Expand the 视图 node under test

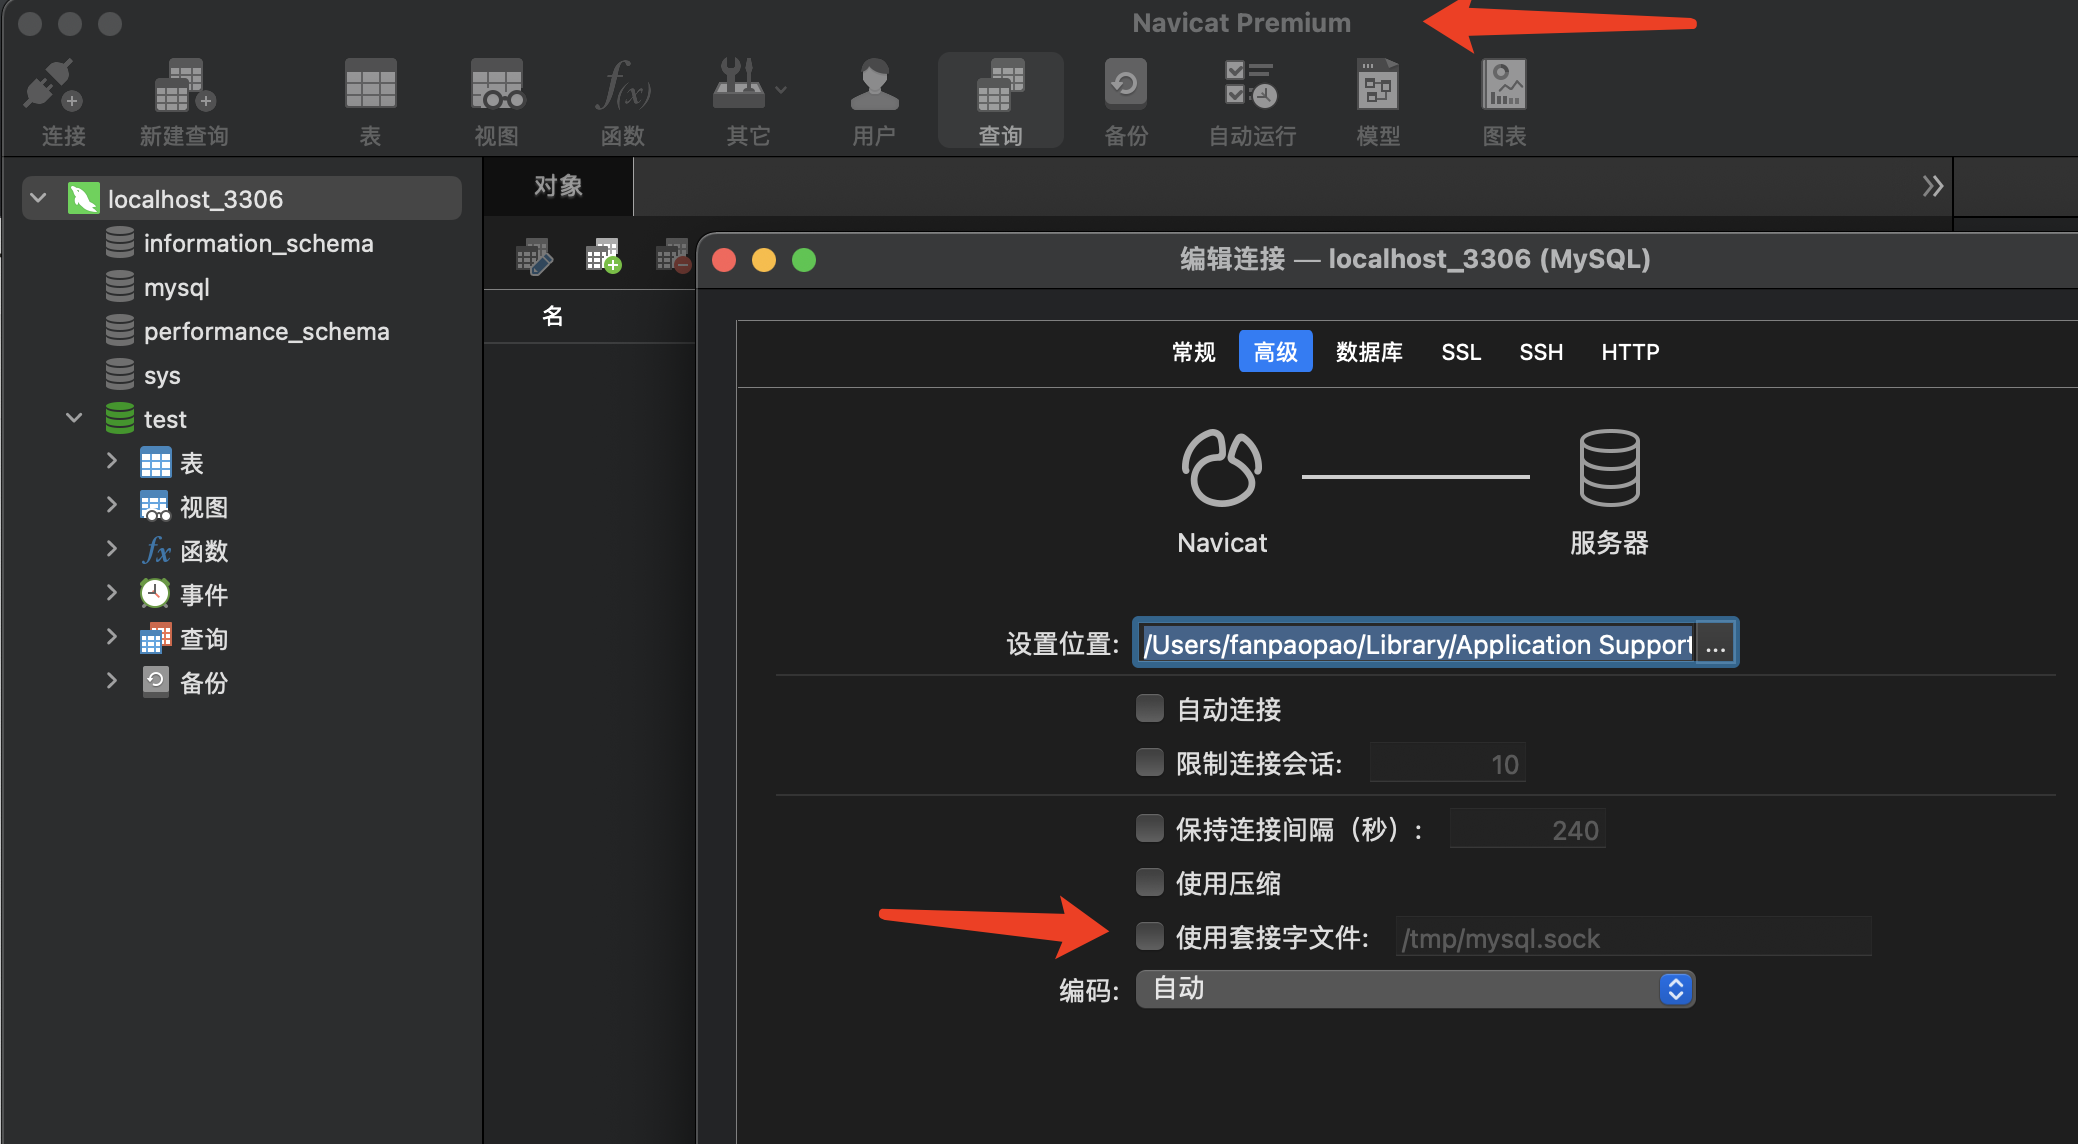(x=112, y=506)
